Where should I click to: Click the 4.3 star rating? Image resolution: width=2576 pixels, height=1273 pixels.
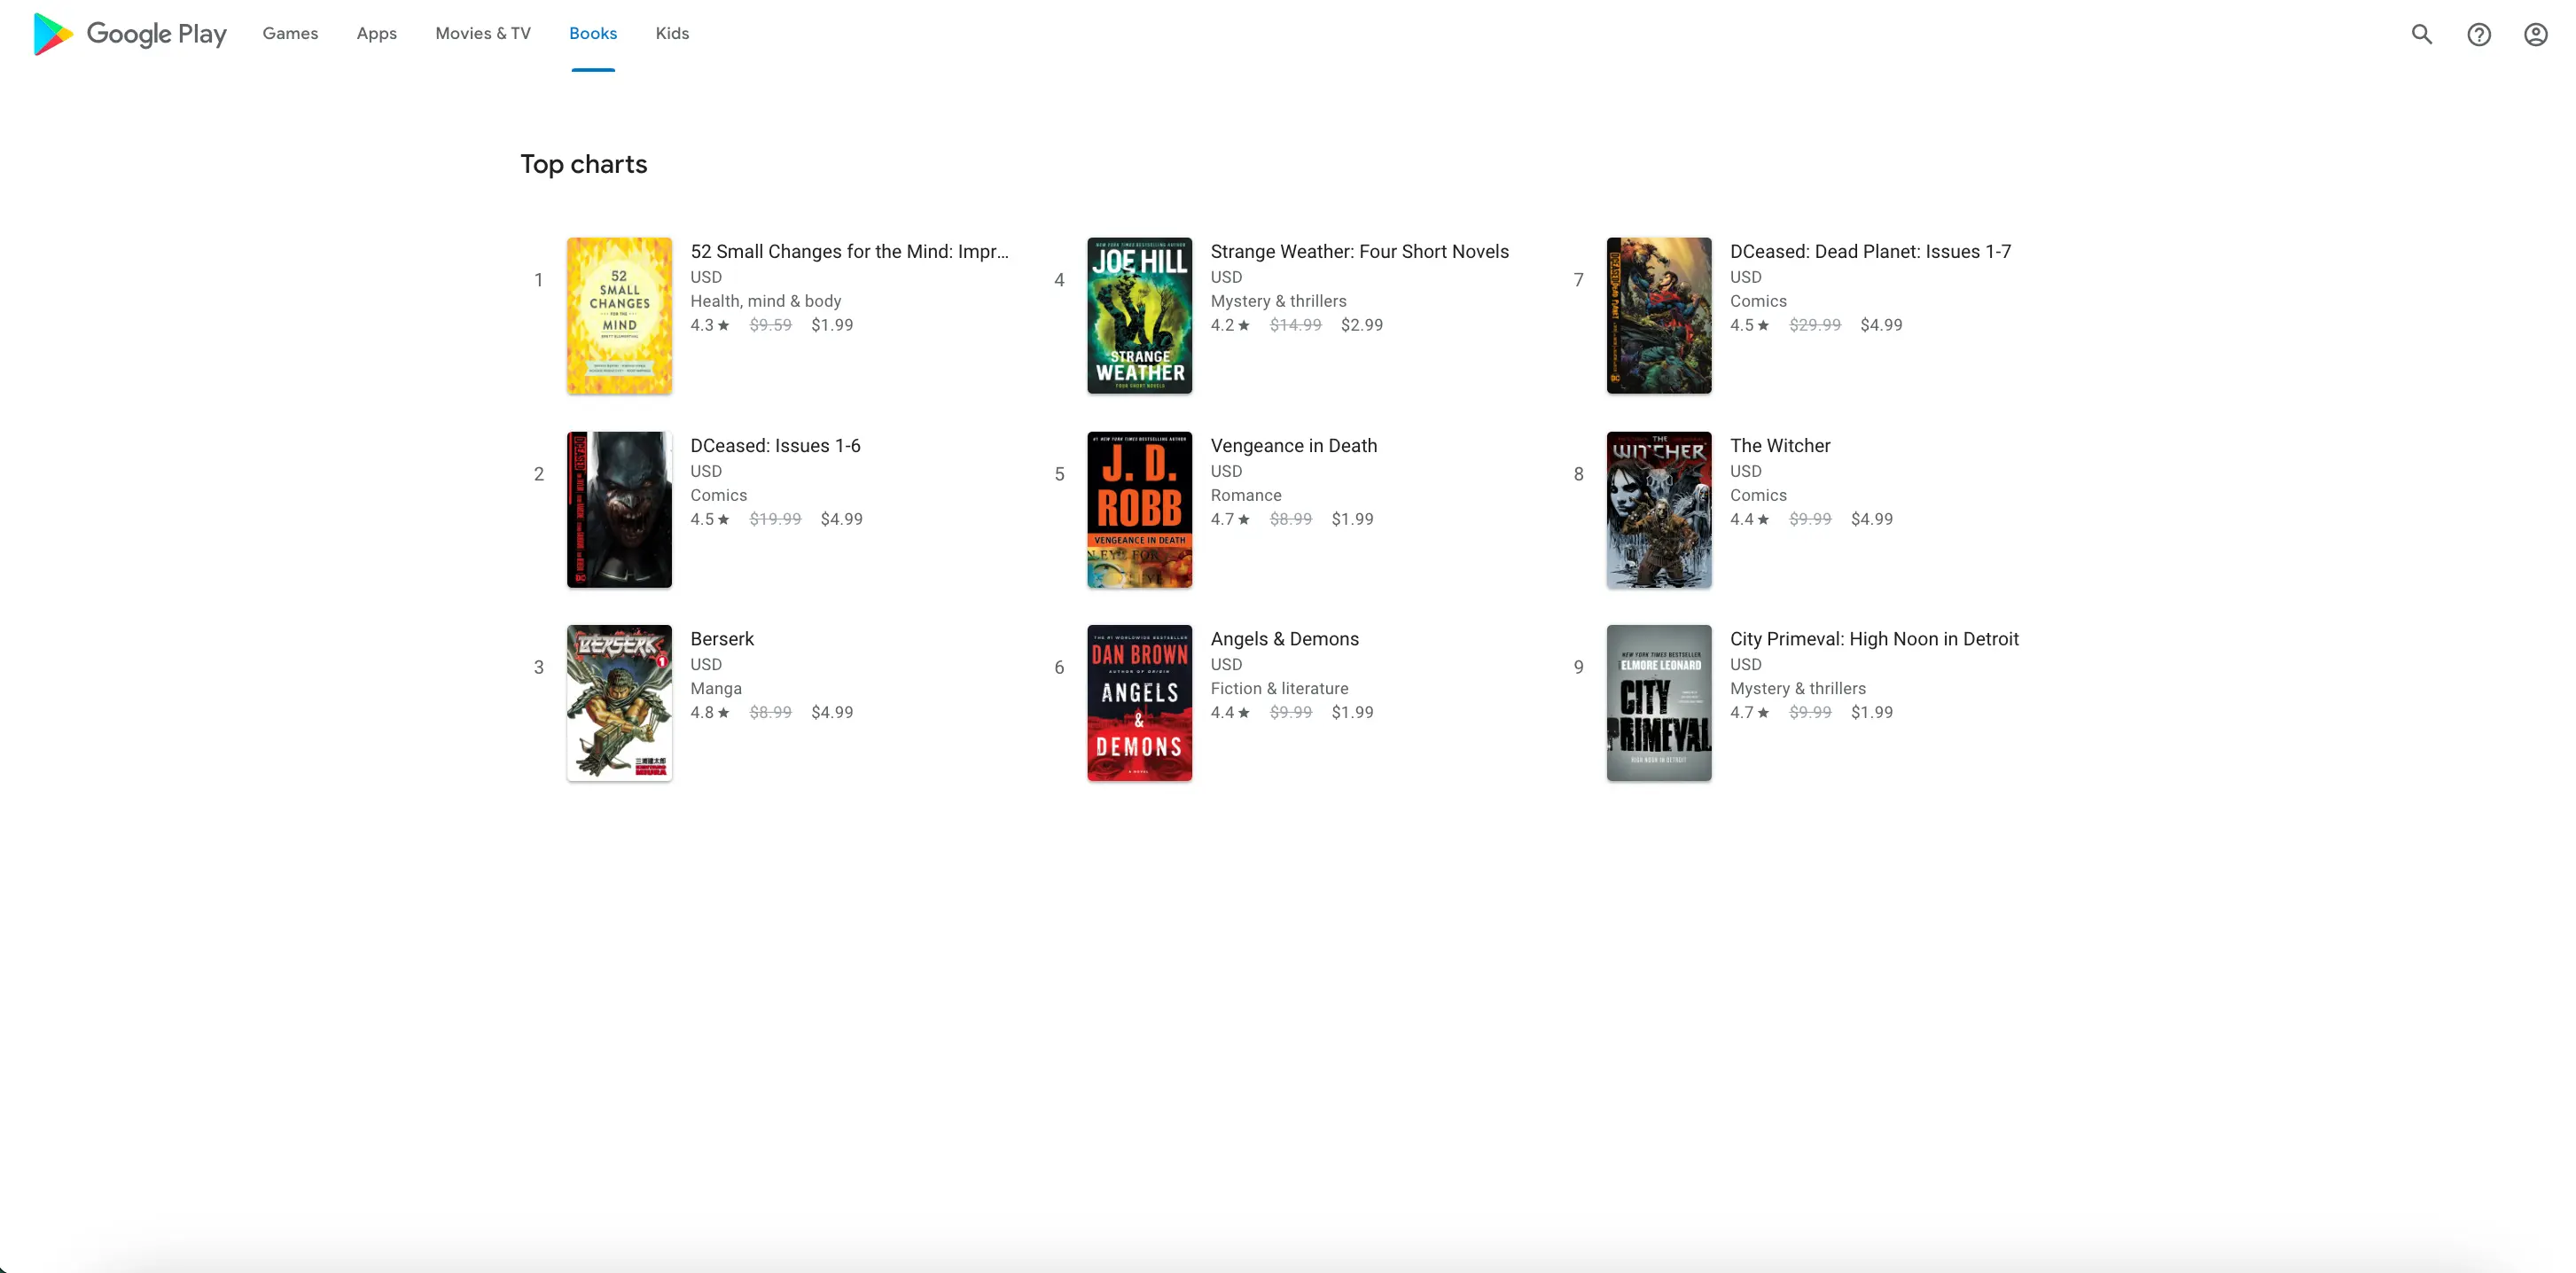(x=710, y=325)
